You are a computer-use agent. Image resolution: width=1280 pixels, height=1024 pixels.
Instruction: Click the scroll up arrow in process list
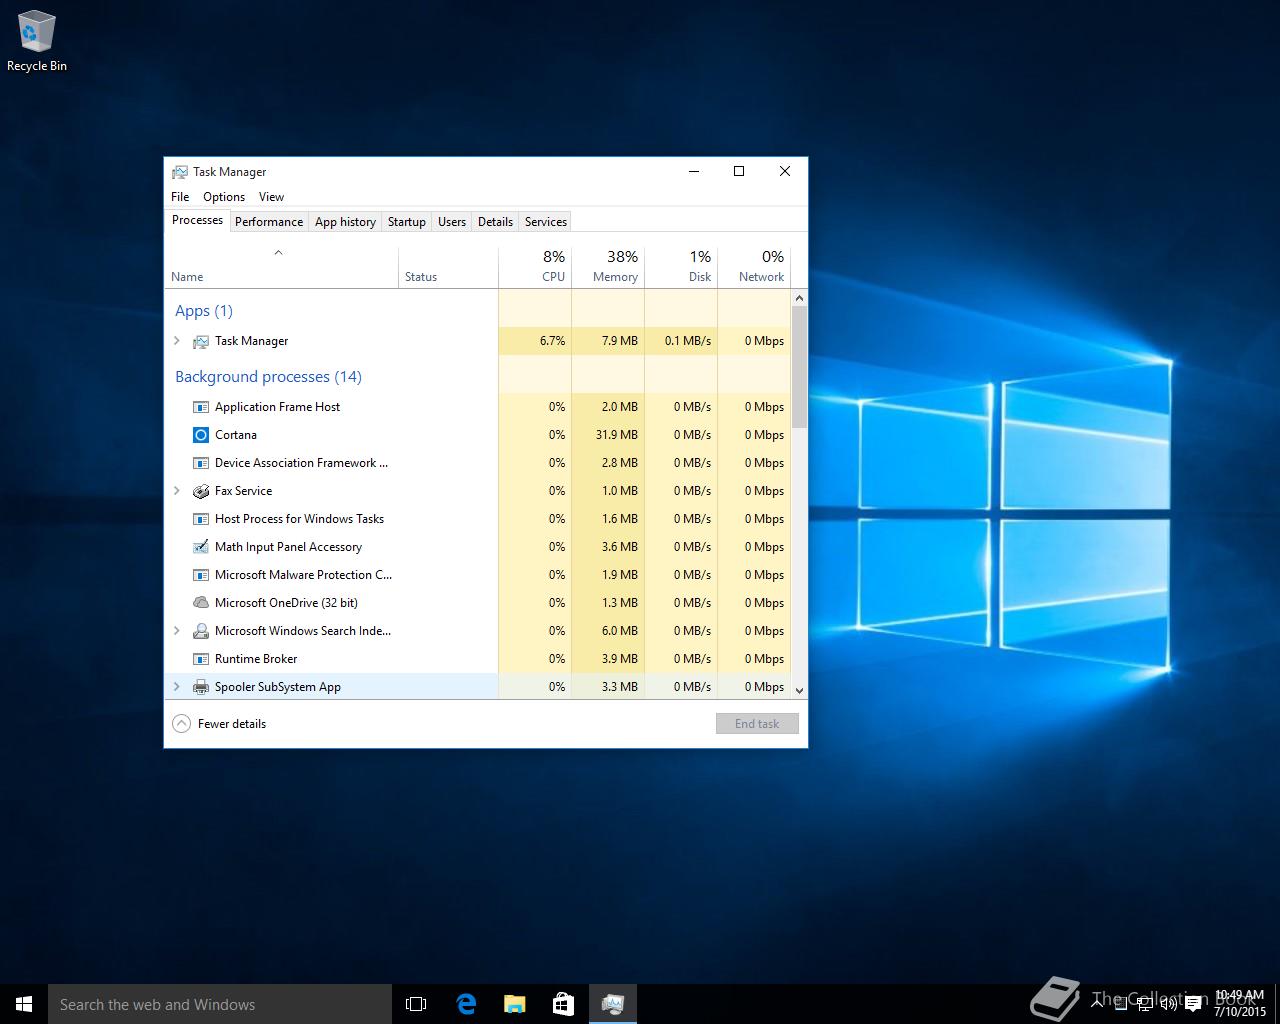click(799, 298)
